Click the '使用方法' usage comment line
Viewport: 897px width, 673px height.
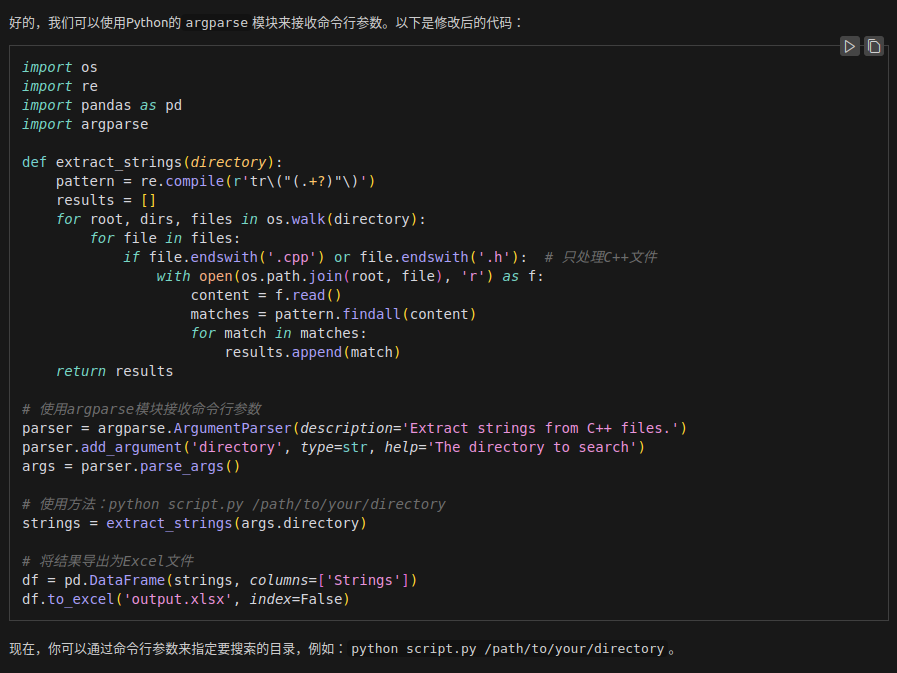[233, 504]
